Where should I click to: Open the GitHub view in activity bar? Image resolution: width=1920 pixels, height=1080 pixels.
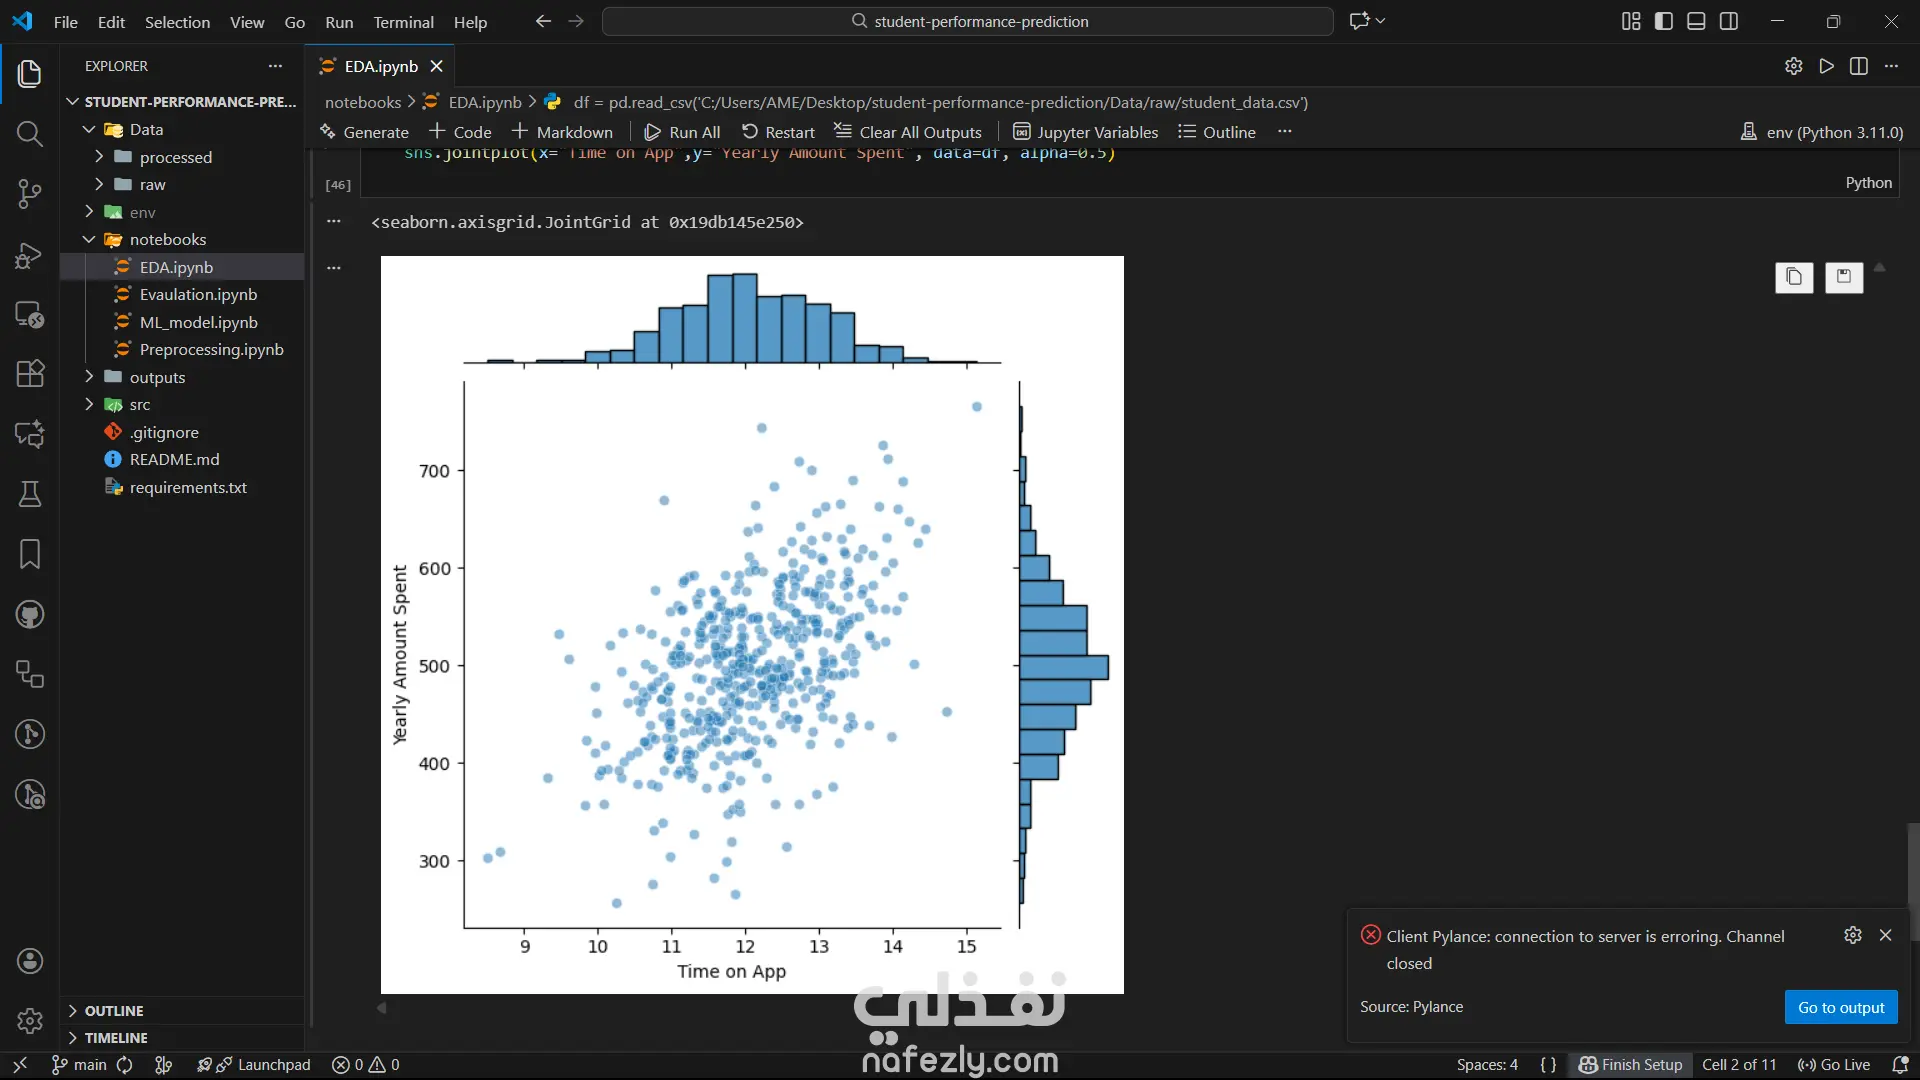coord(30,614)
